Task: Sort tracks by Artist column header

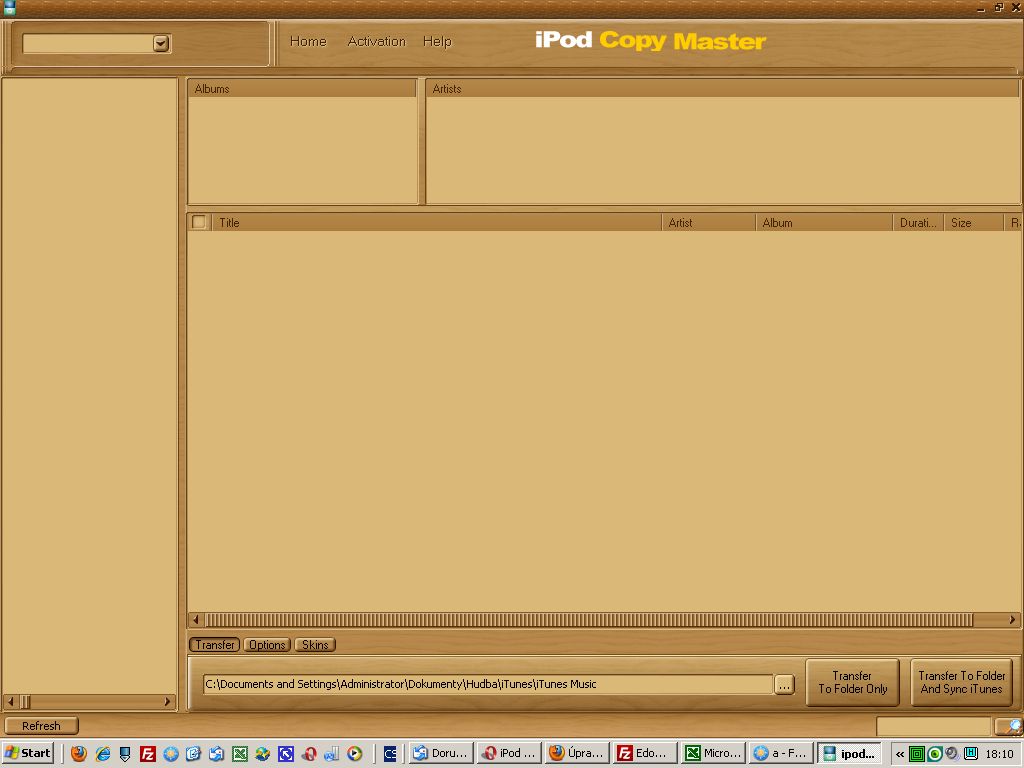Action: 709,223
